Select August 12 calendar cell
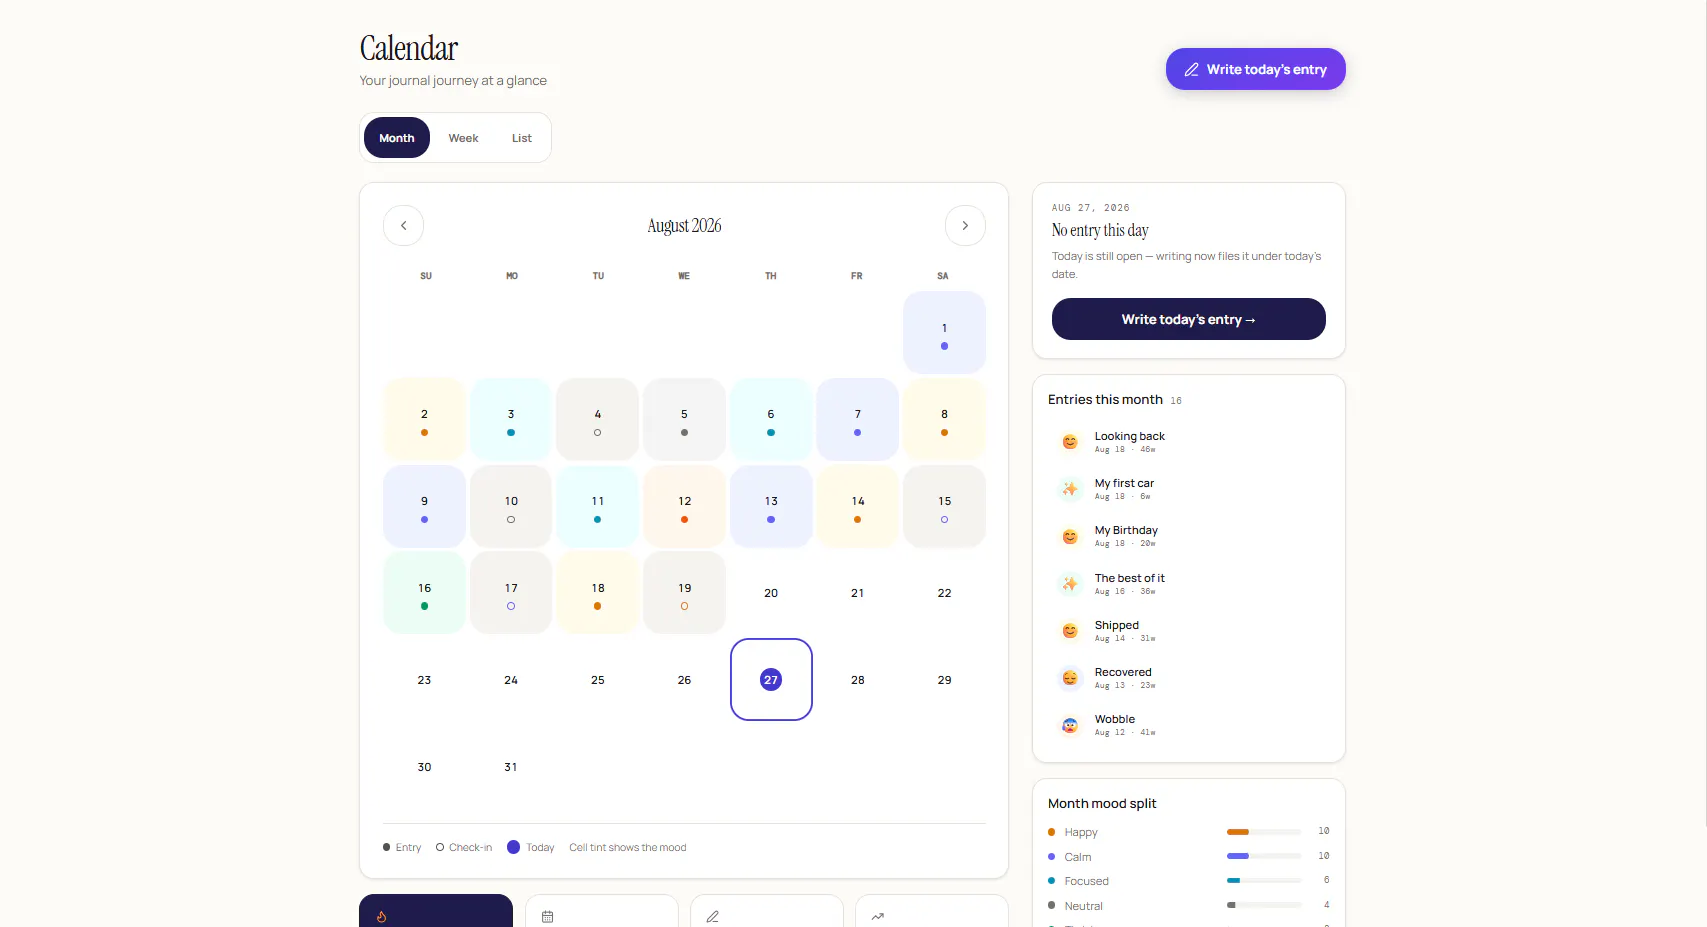Viewport: 1707px width, 927px height. [x=684, y=506]
